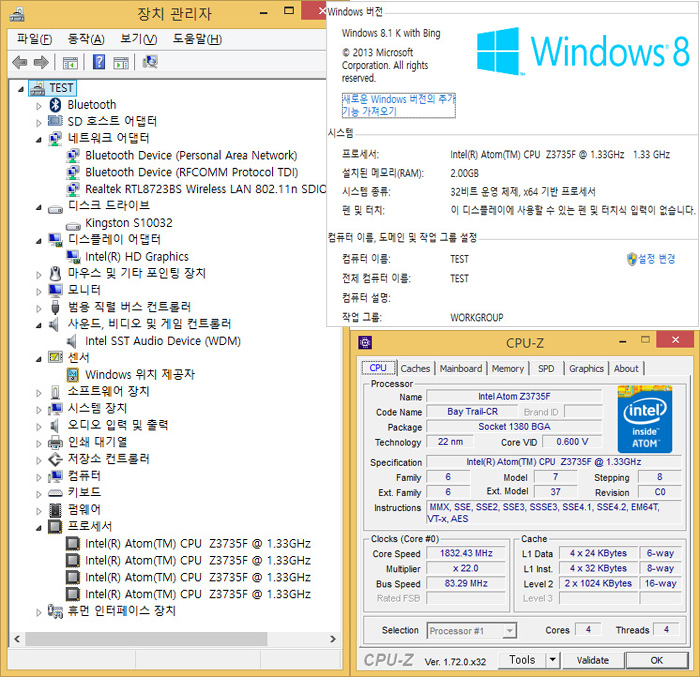
Task: Expand the Bluetooth tree node
Action: pyautogui.click(x=39, y=105)
